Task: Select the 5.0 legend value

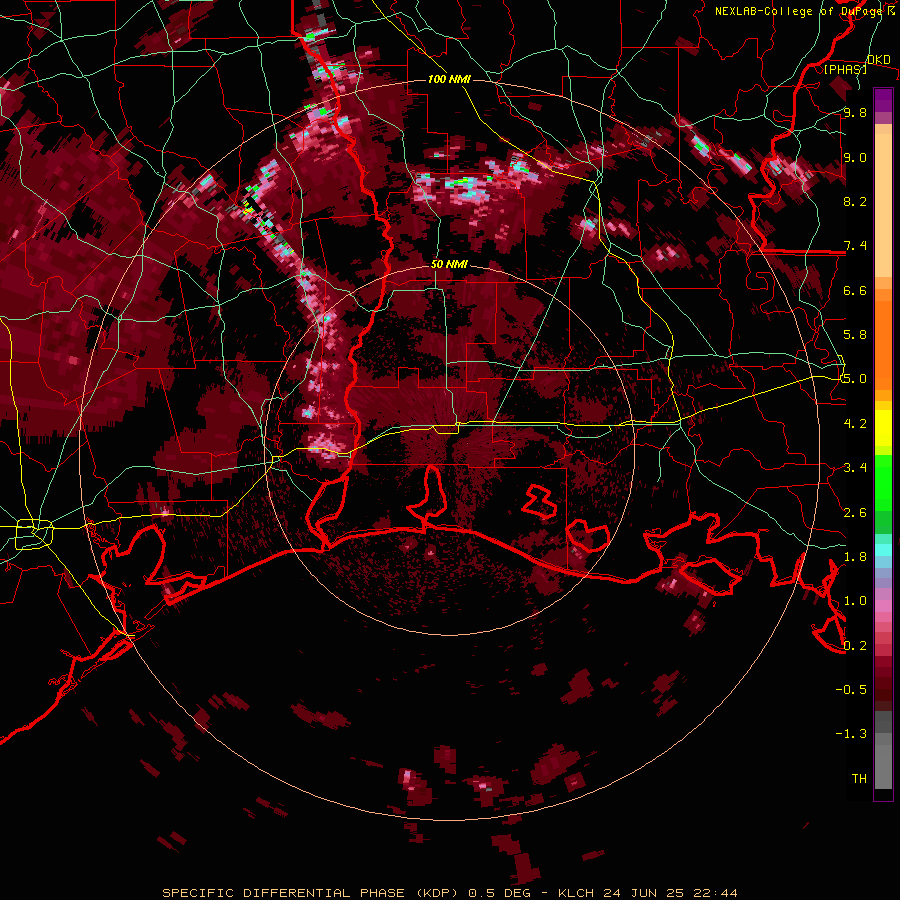Action: click(x=855, y=379)
